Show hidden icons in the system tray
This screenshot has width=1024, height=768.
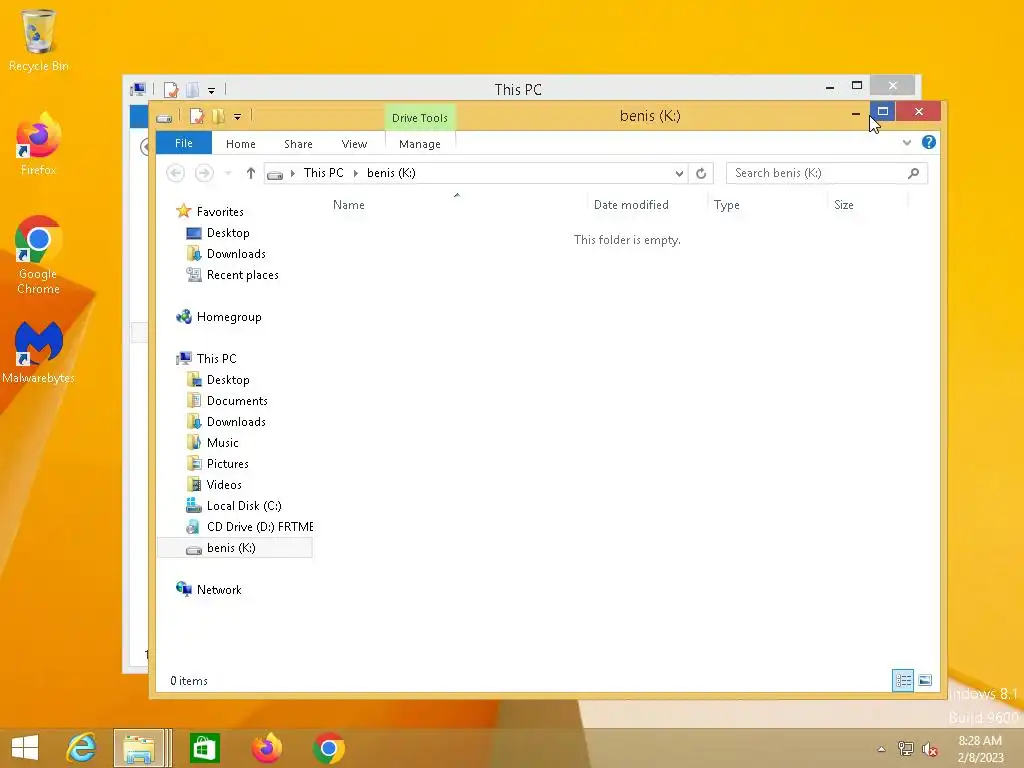click(x=881, y=749)
